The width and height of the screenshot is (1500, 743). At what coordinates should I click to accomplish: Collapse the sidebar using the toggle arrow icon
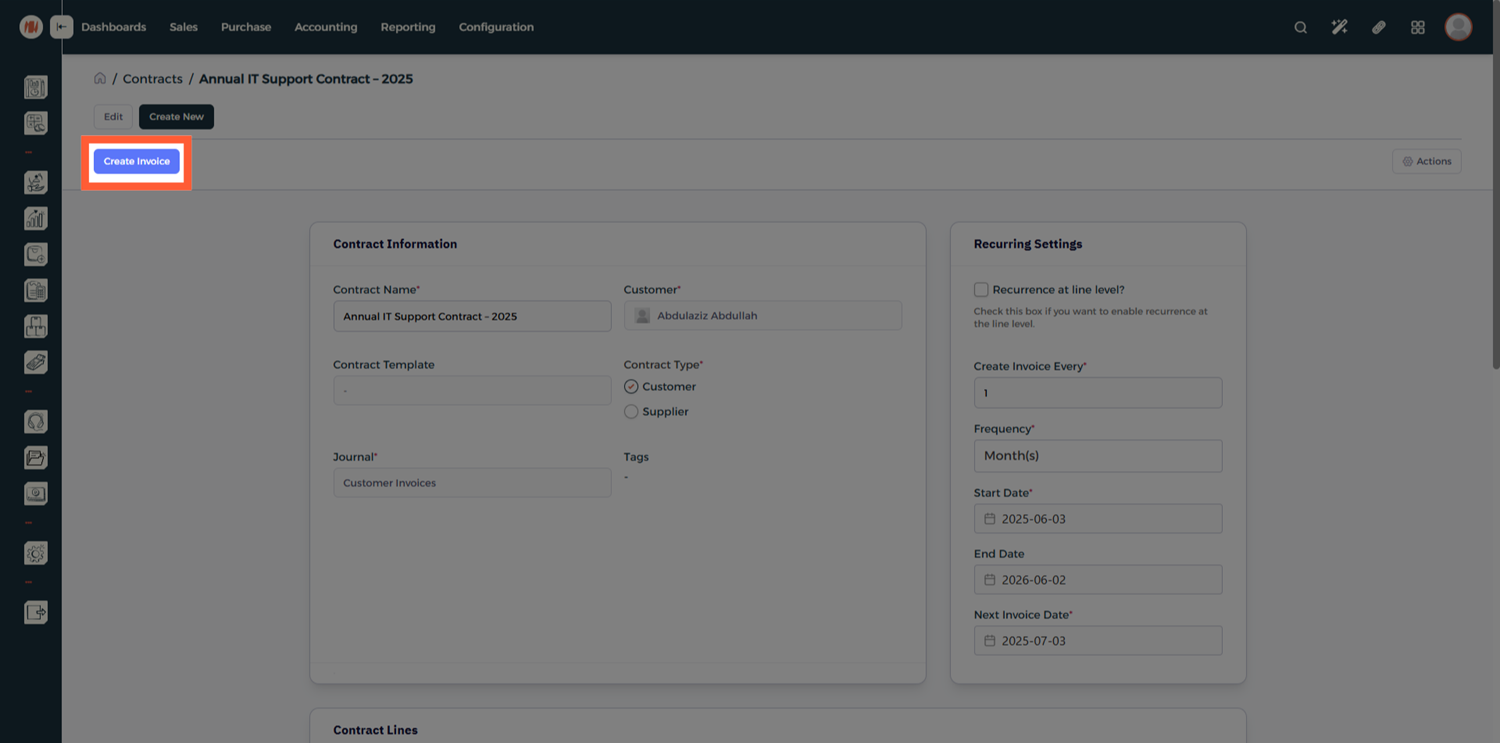62,27
